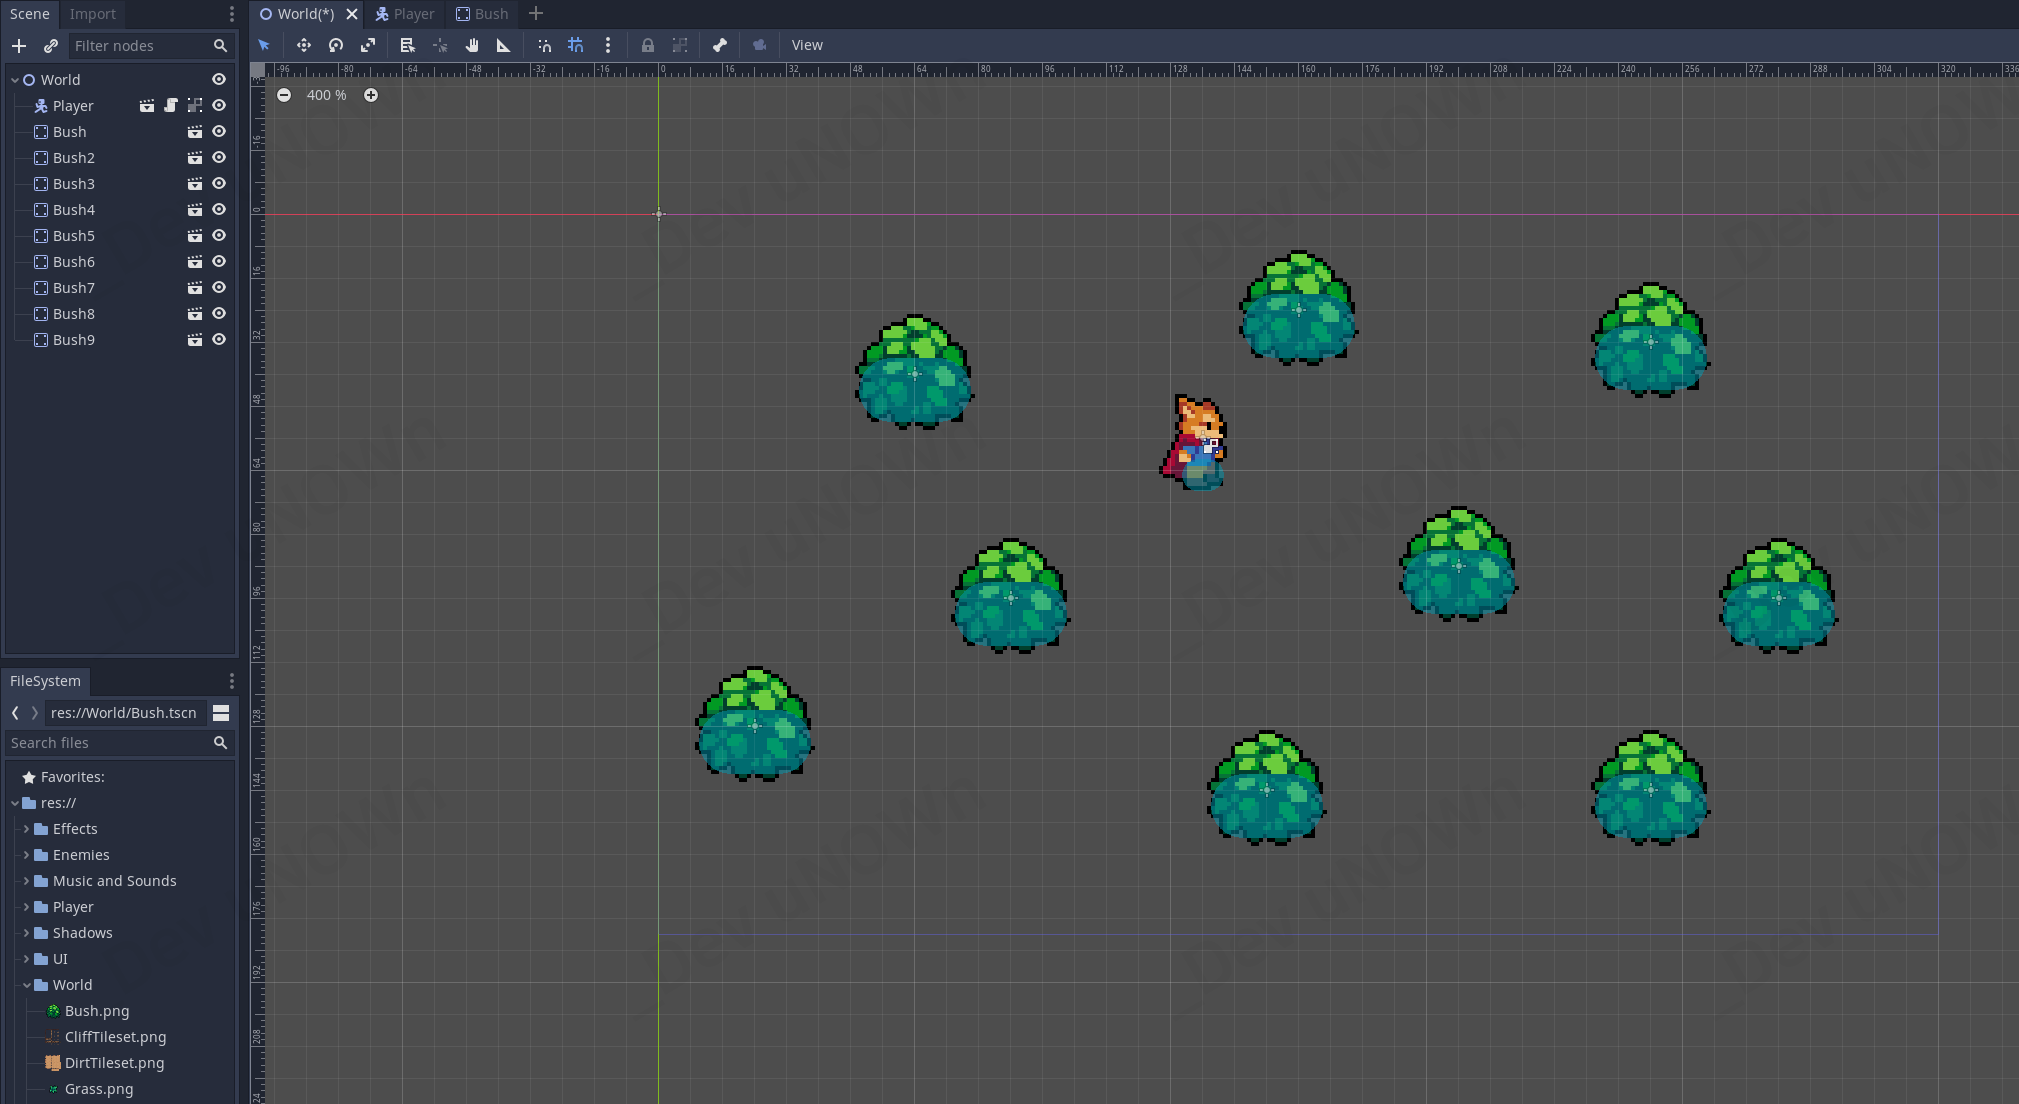Click the bone skeleton options icon

pyautogui.click(x=720, y=45)
